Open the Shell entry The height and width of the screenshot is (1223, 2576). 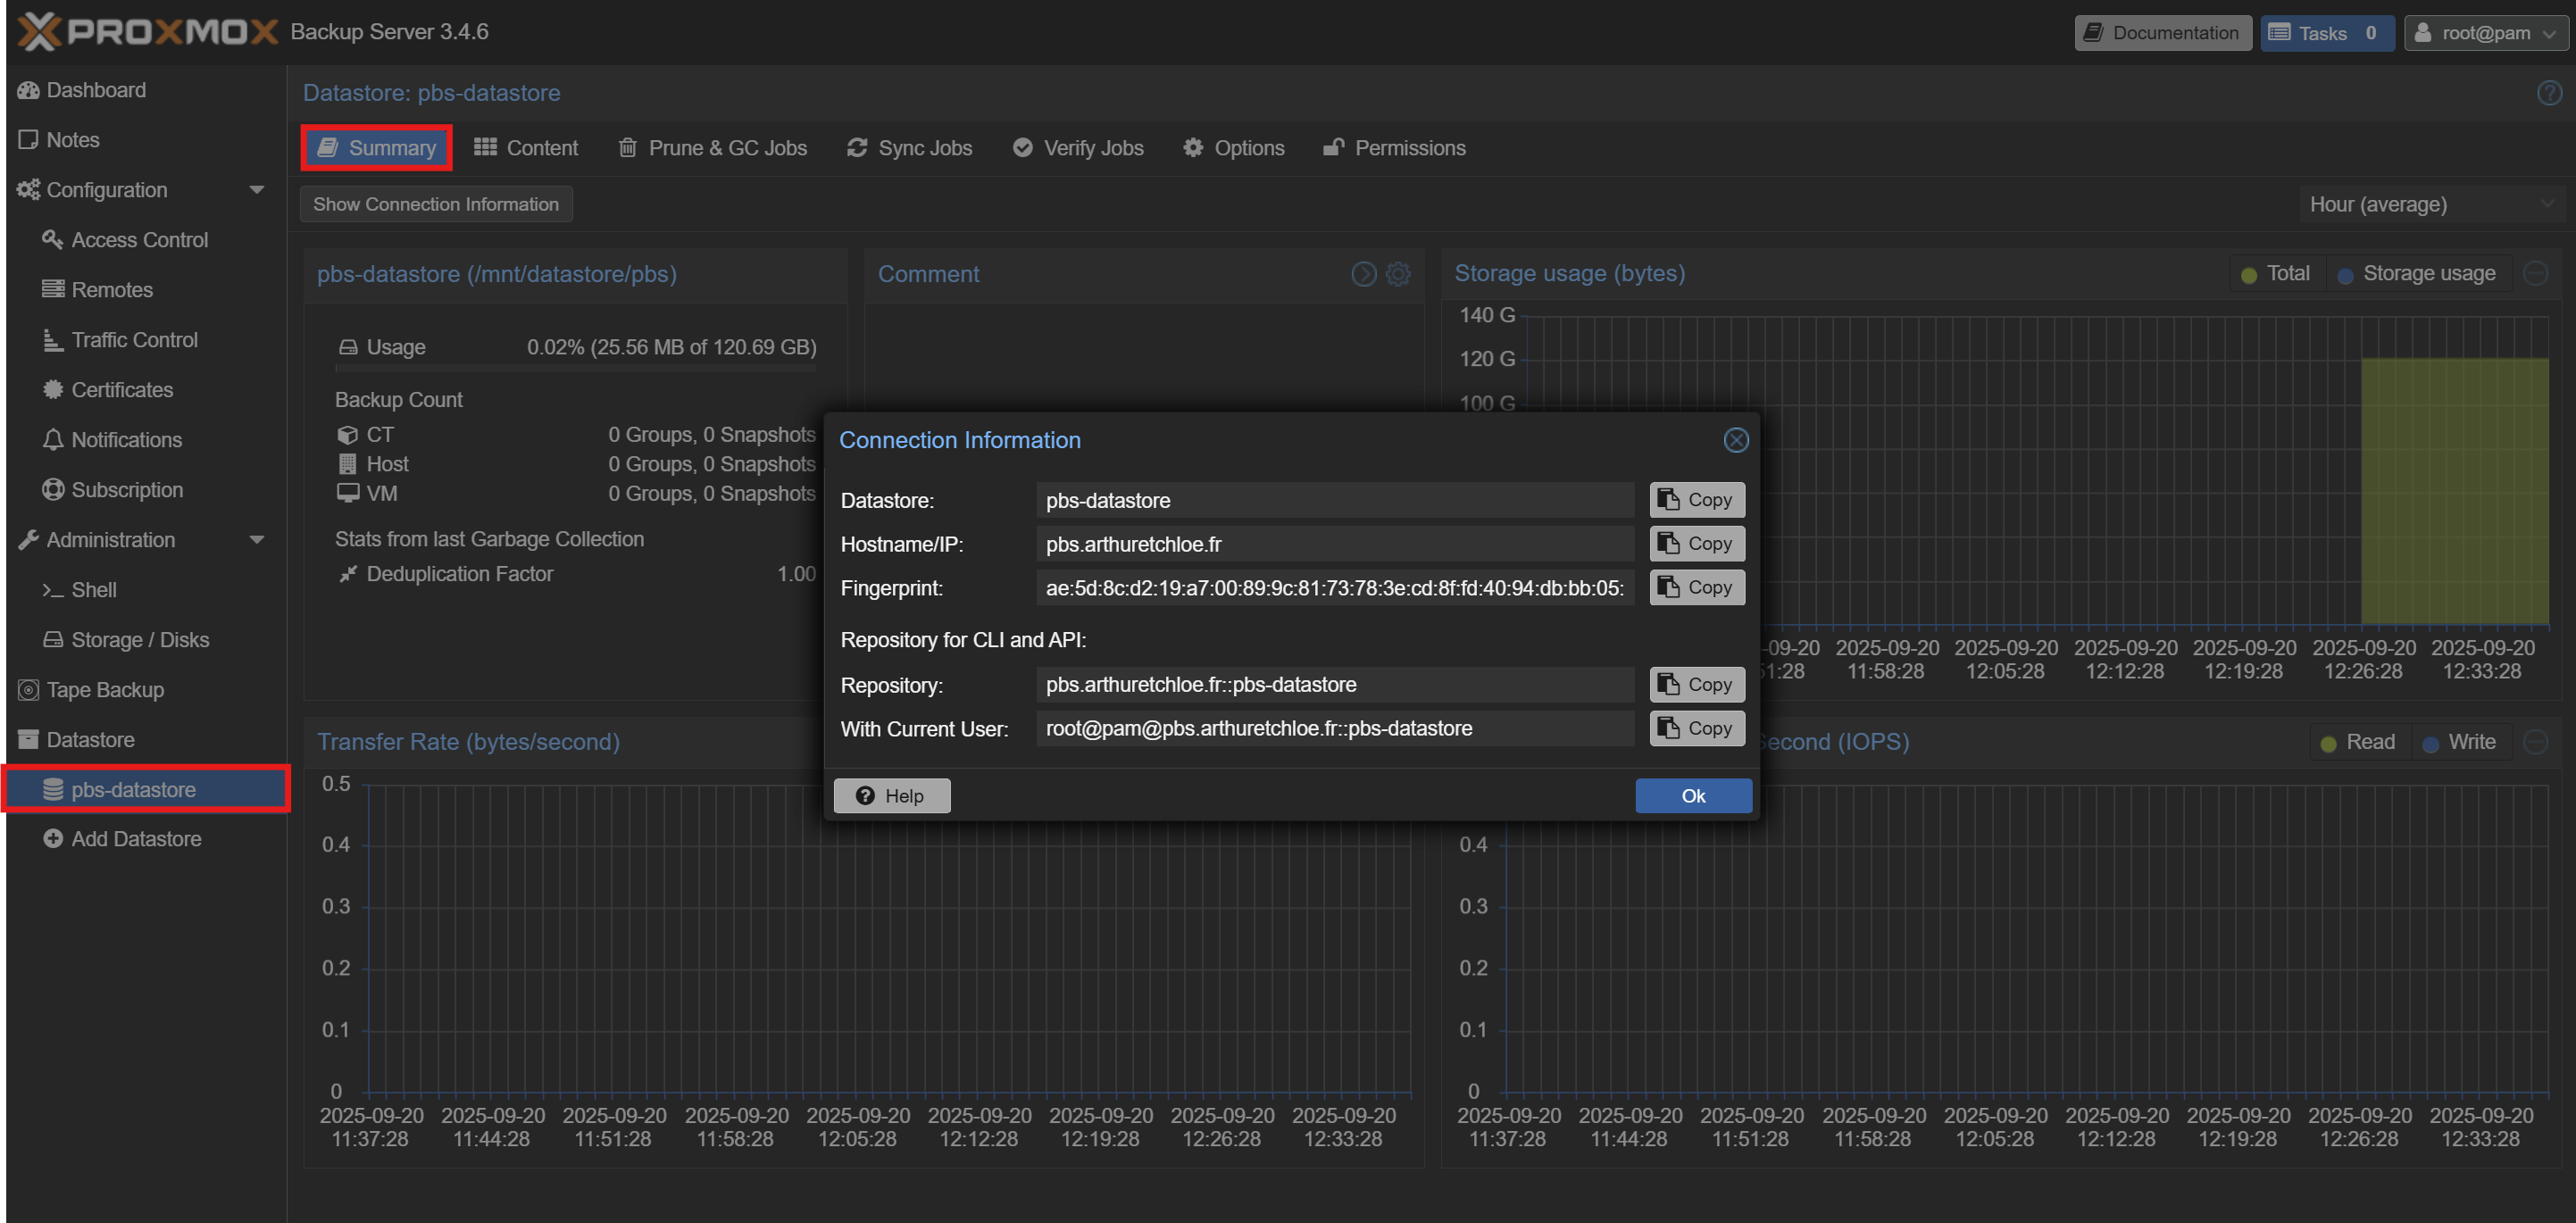click(93, 590)
